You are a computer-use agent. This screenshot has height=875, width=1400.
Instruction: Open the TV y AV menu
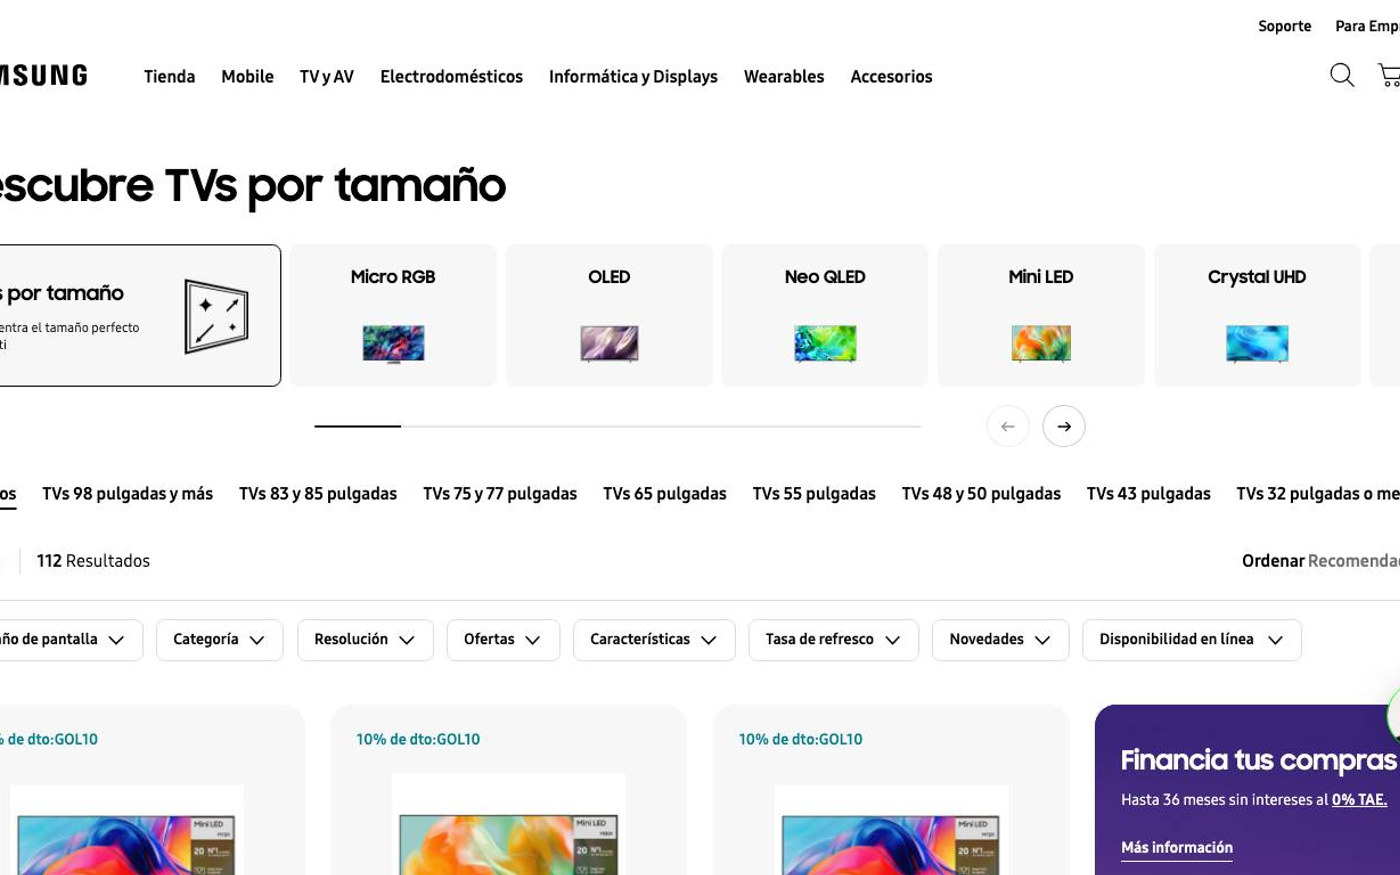point(326,76)
